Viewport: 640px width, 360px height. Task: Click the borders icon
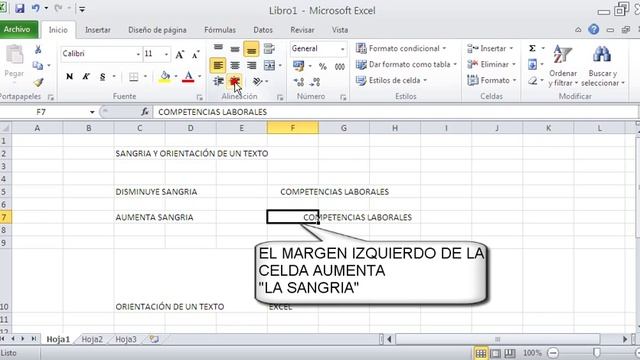[x=133, y=77]
